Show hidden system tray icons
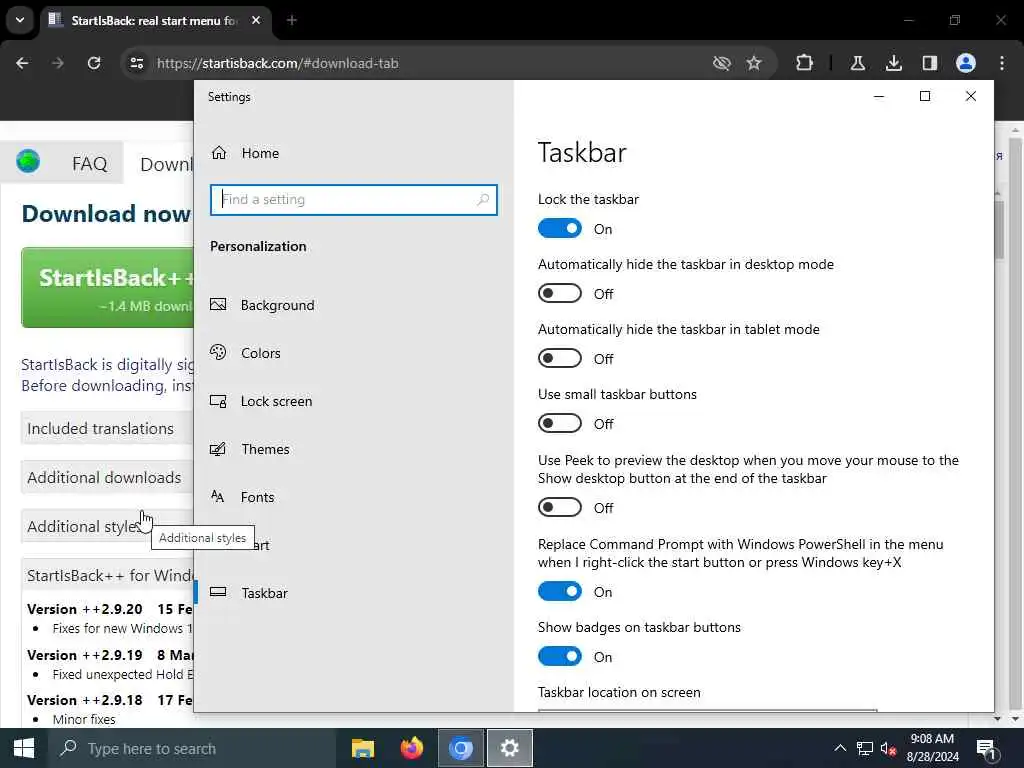The height and width of the screenshot is (768, 1024). point(840,748)
